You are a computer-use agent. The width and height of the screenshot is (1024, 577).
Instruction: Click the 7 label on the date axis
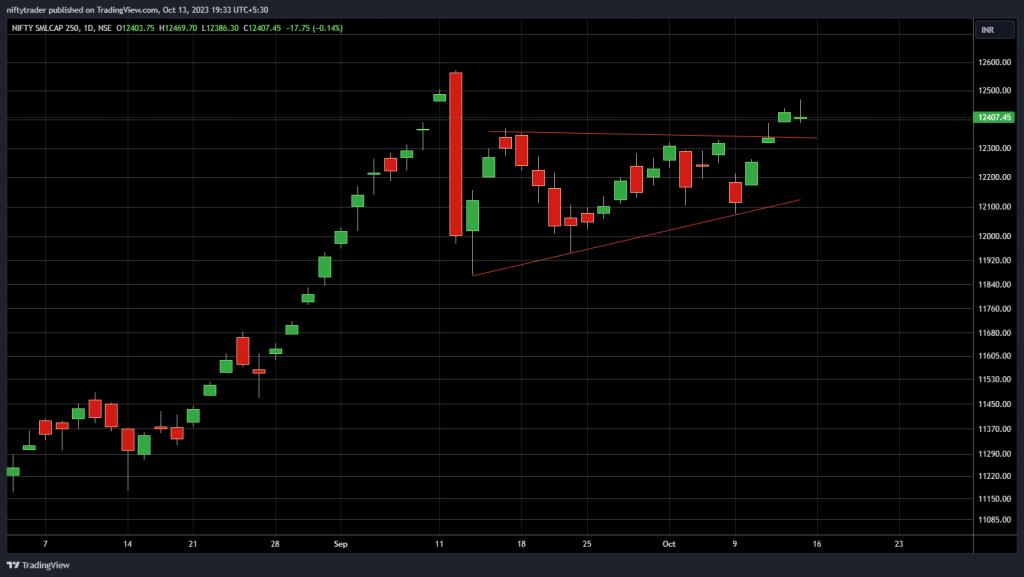click(x=45, y=544)
